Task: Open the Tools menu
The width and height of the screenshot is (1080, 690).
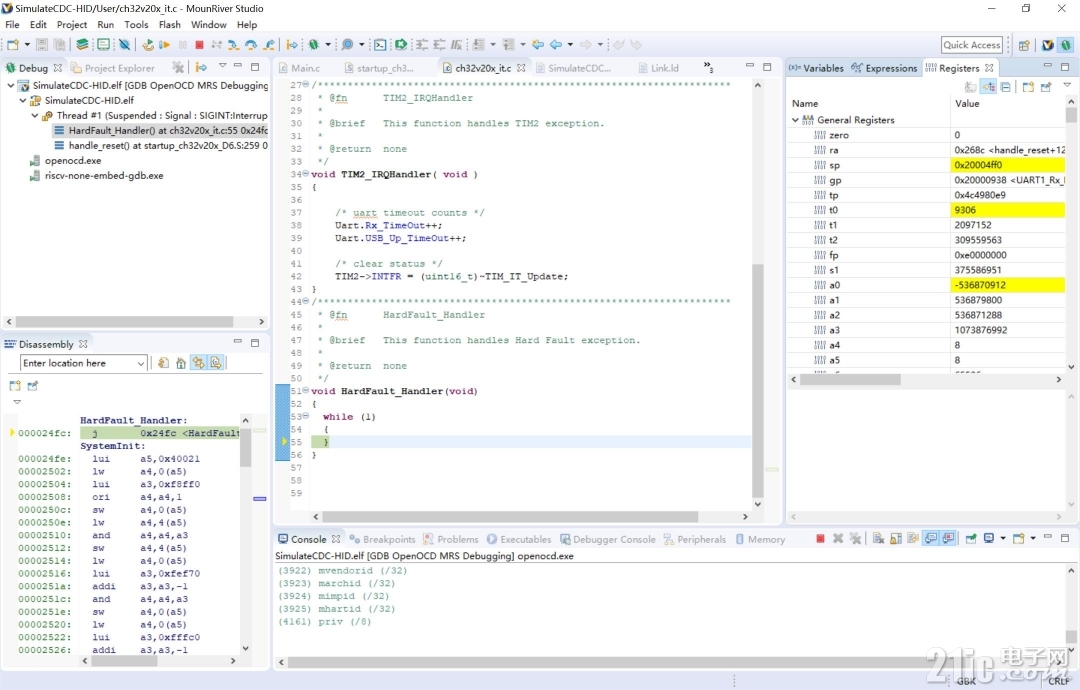Action: pos(136,25)
